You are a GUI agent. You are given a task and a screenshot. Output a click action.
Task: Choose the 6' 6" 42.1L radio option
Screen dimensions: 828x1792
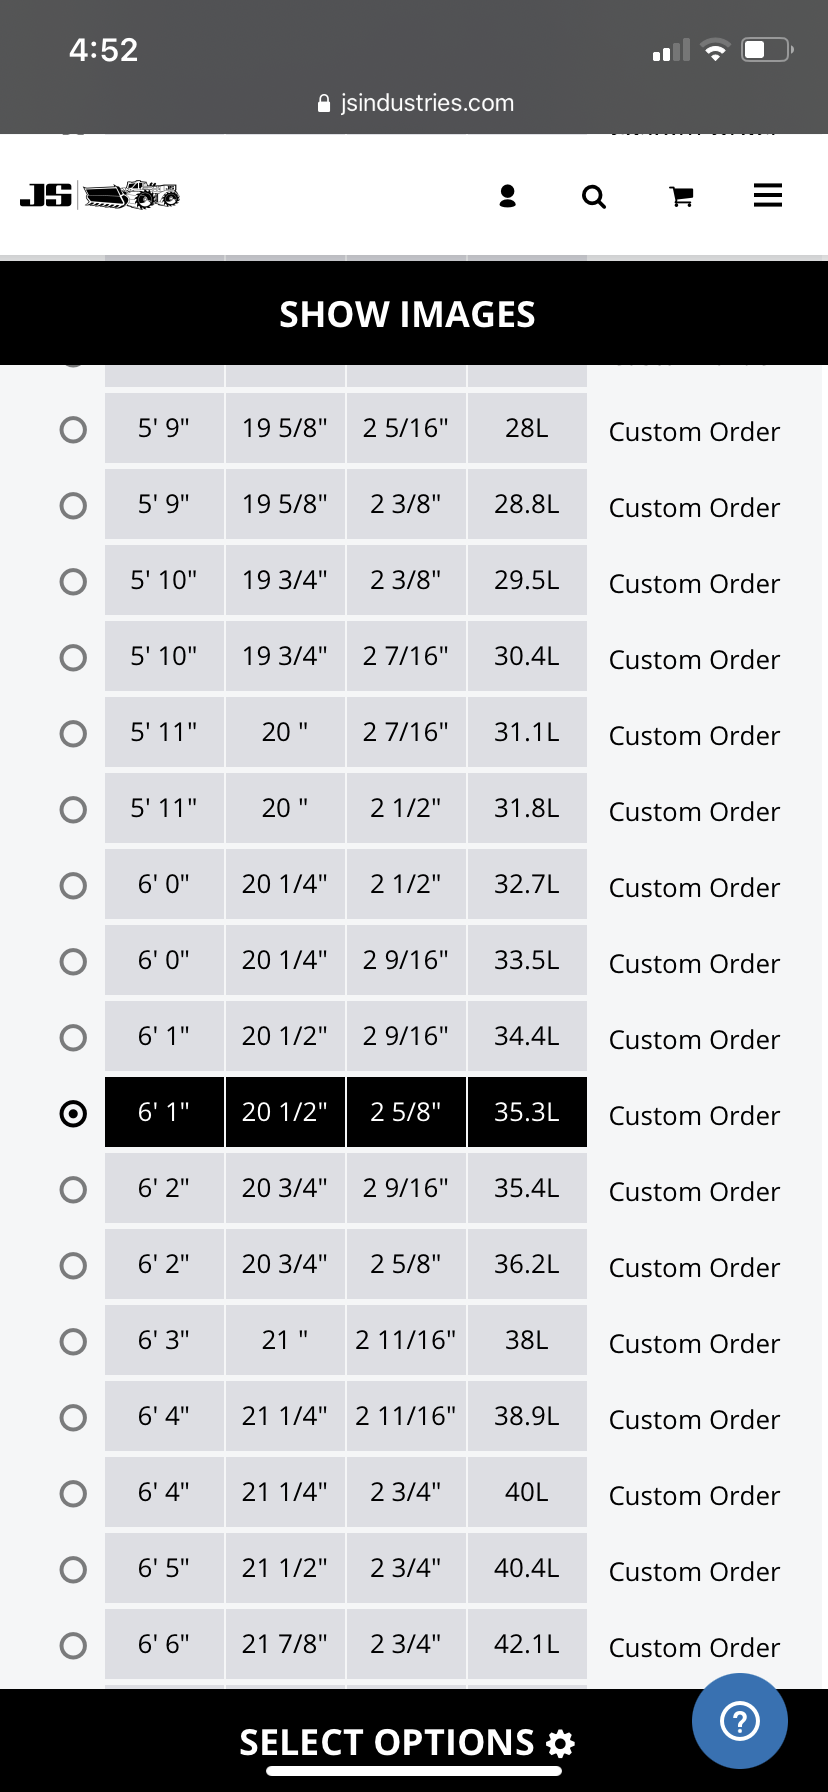click(x=73, y=1646)
